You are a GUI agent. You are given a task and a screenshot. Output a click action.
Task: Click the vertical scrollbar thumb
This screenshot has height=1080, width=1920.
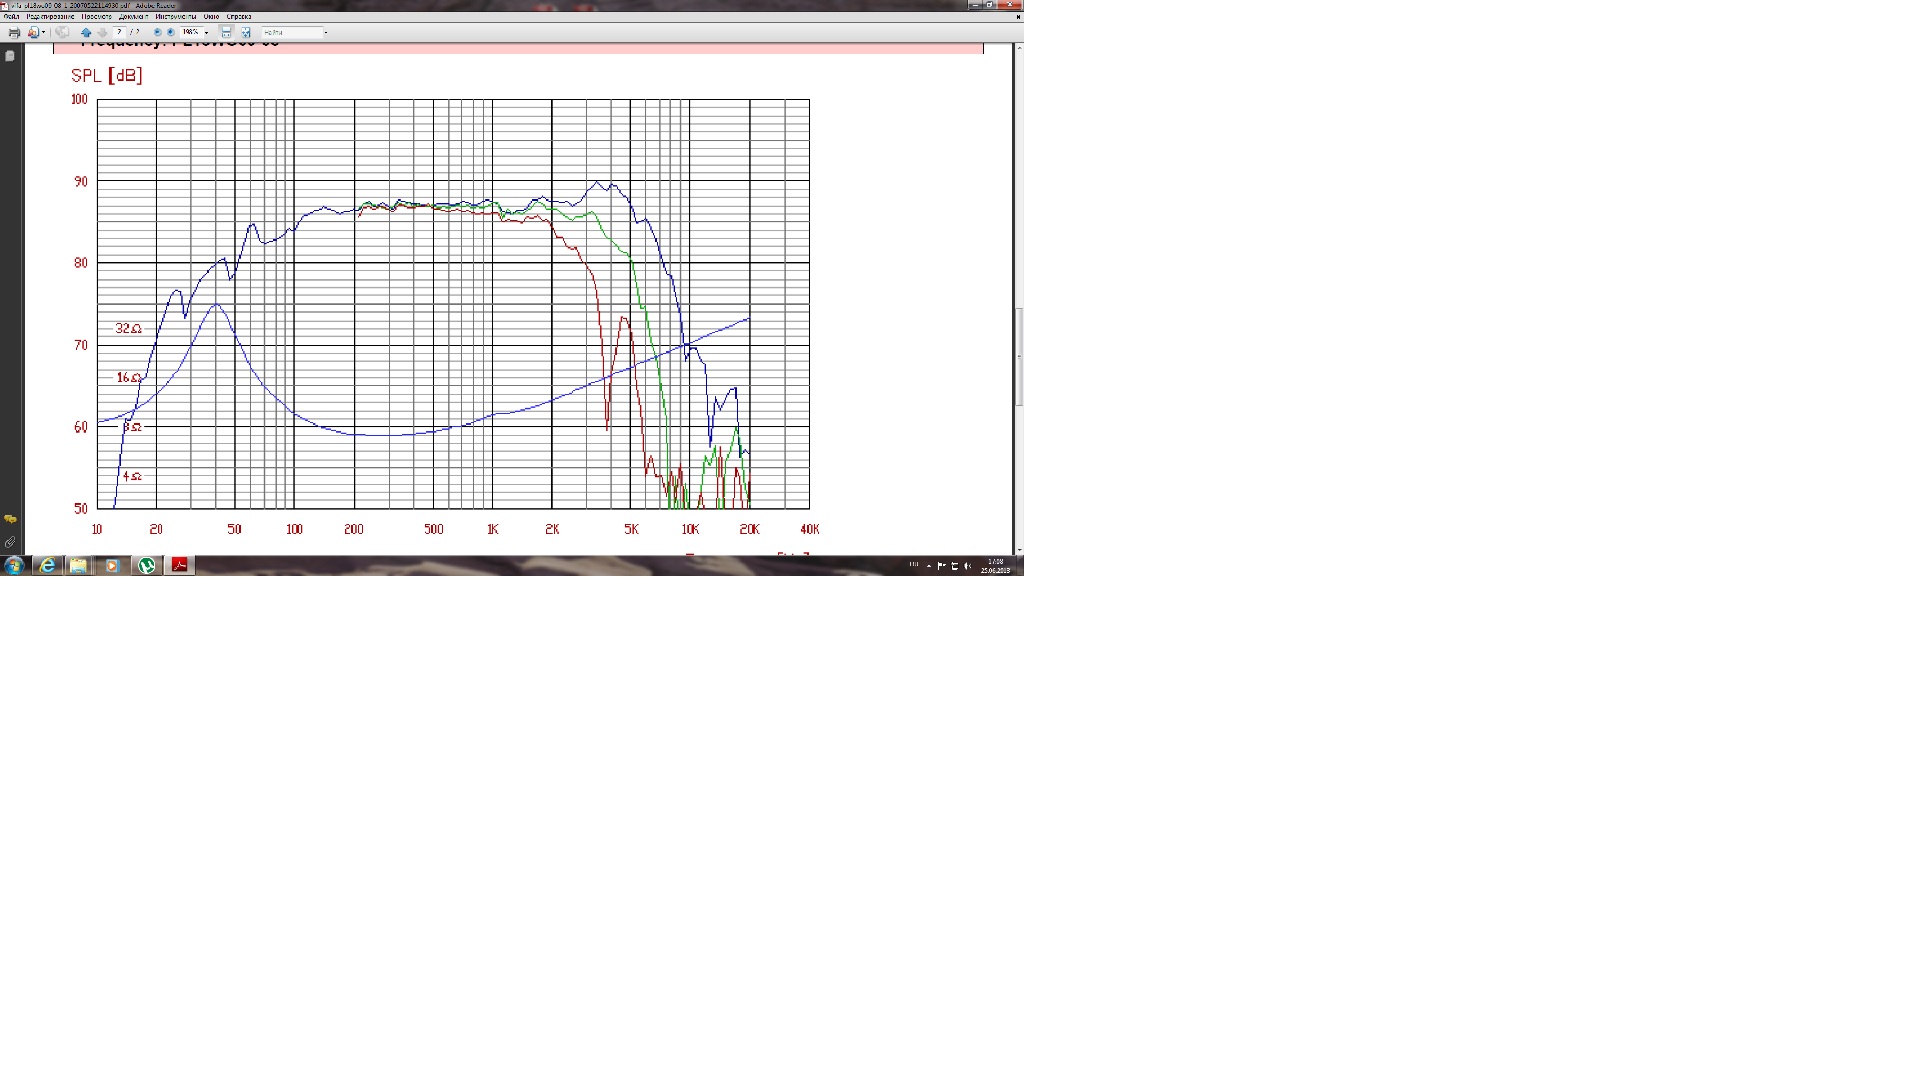click(1019, 355)
